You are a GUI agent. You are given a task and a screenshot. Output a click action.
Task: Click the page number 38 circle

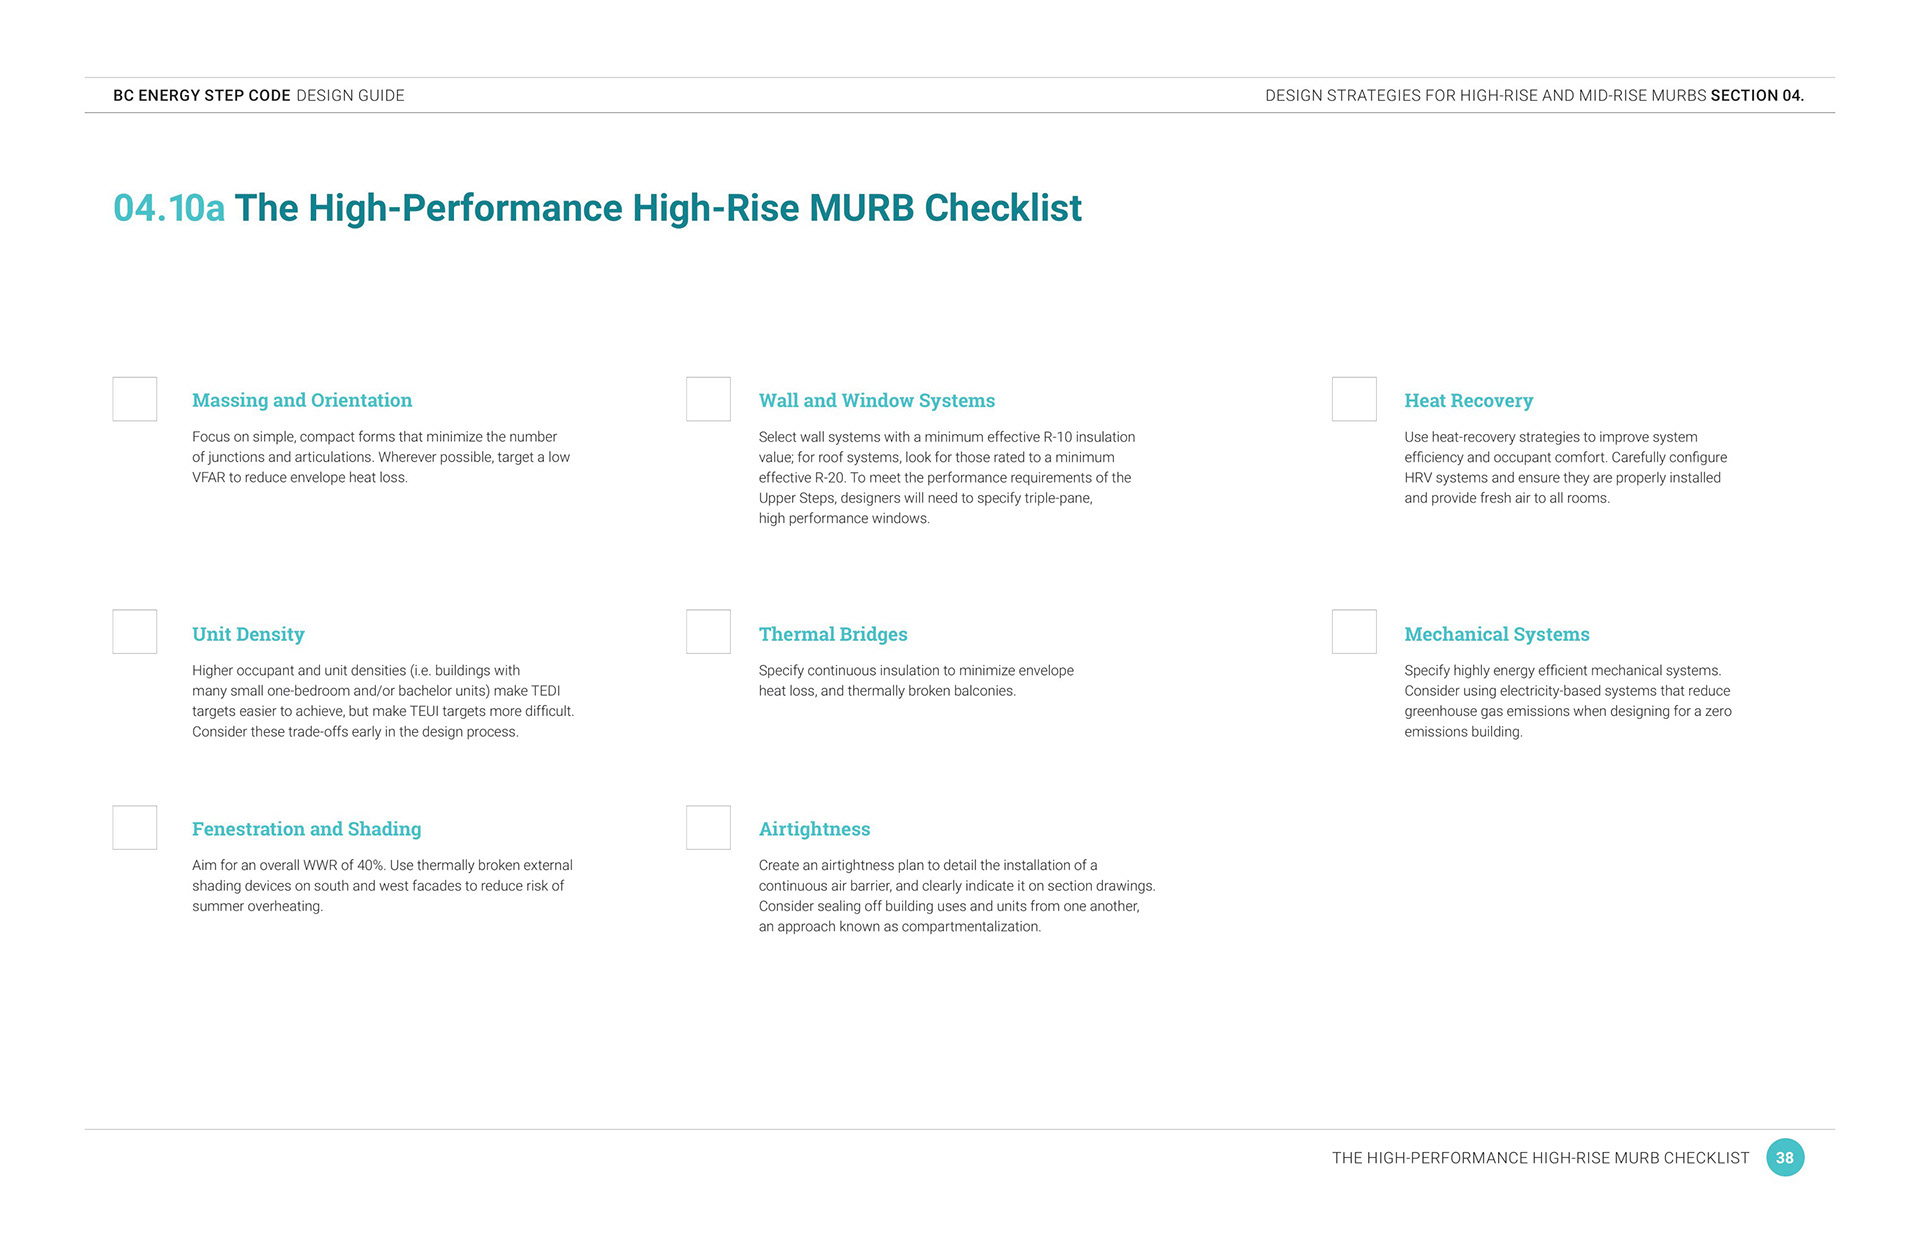[1785, 1158]
